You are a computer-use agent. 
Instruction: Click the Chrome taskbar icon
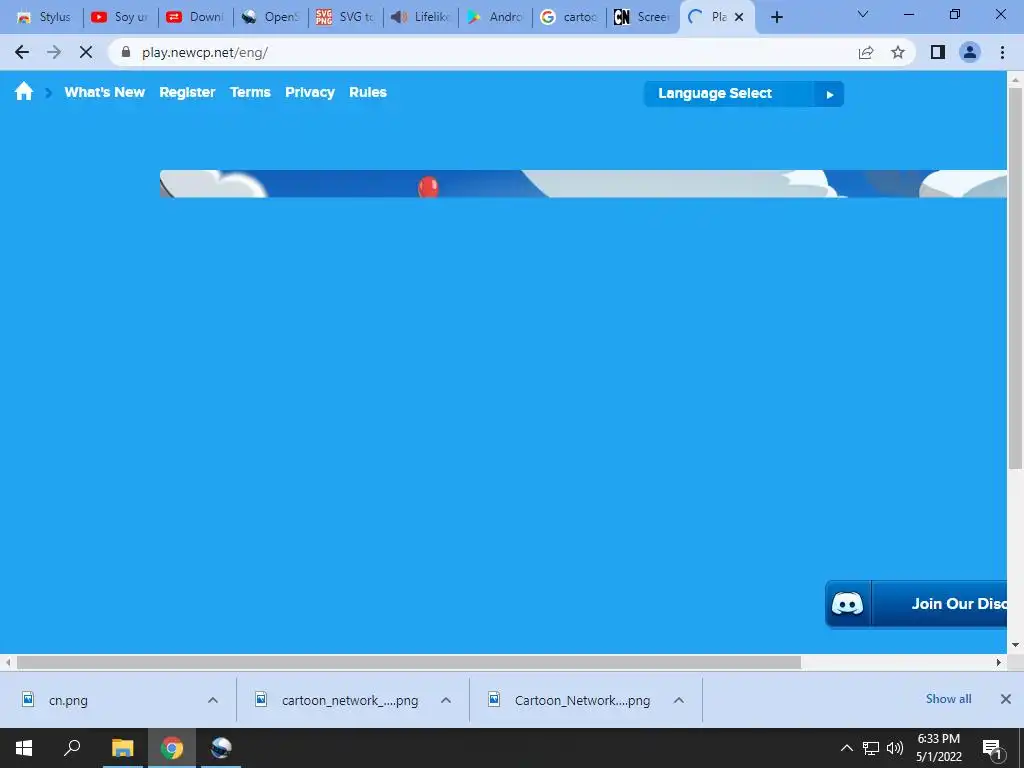pyautogui.click(x=172, y=748)
